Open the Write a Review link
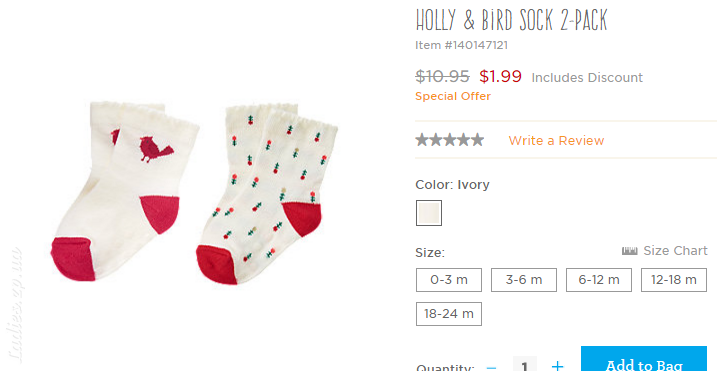 click(x=556, y=140)
